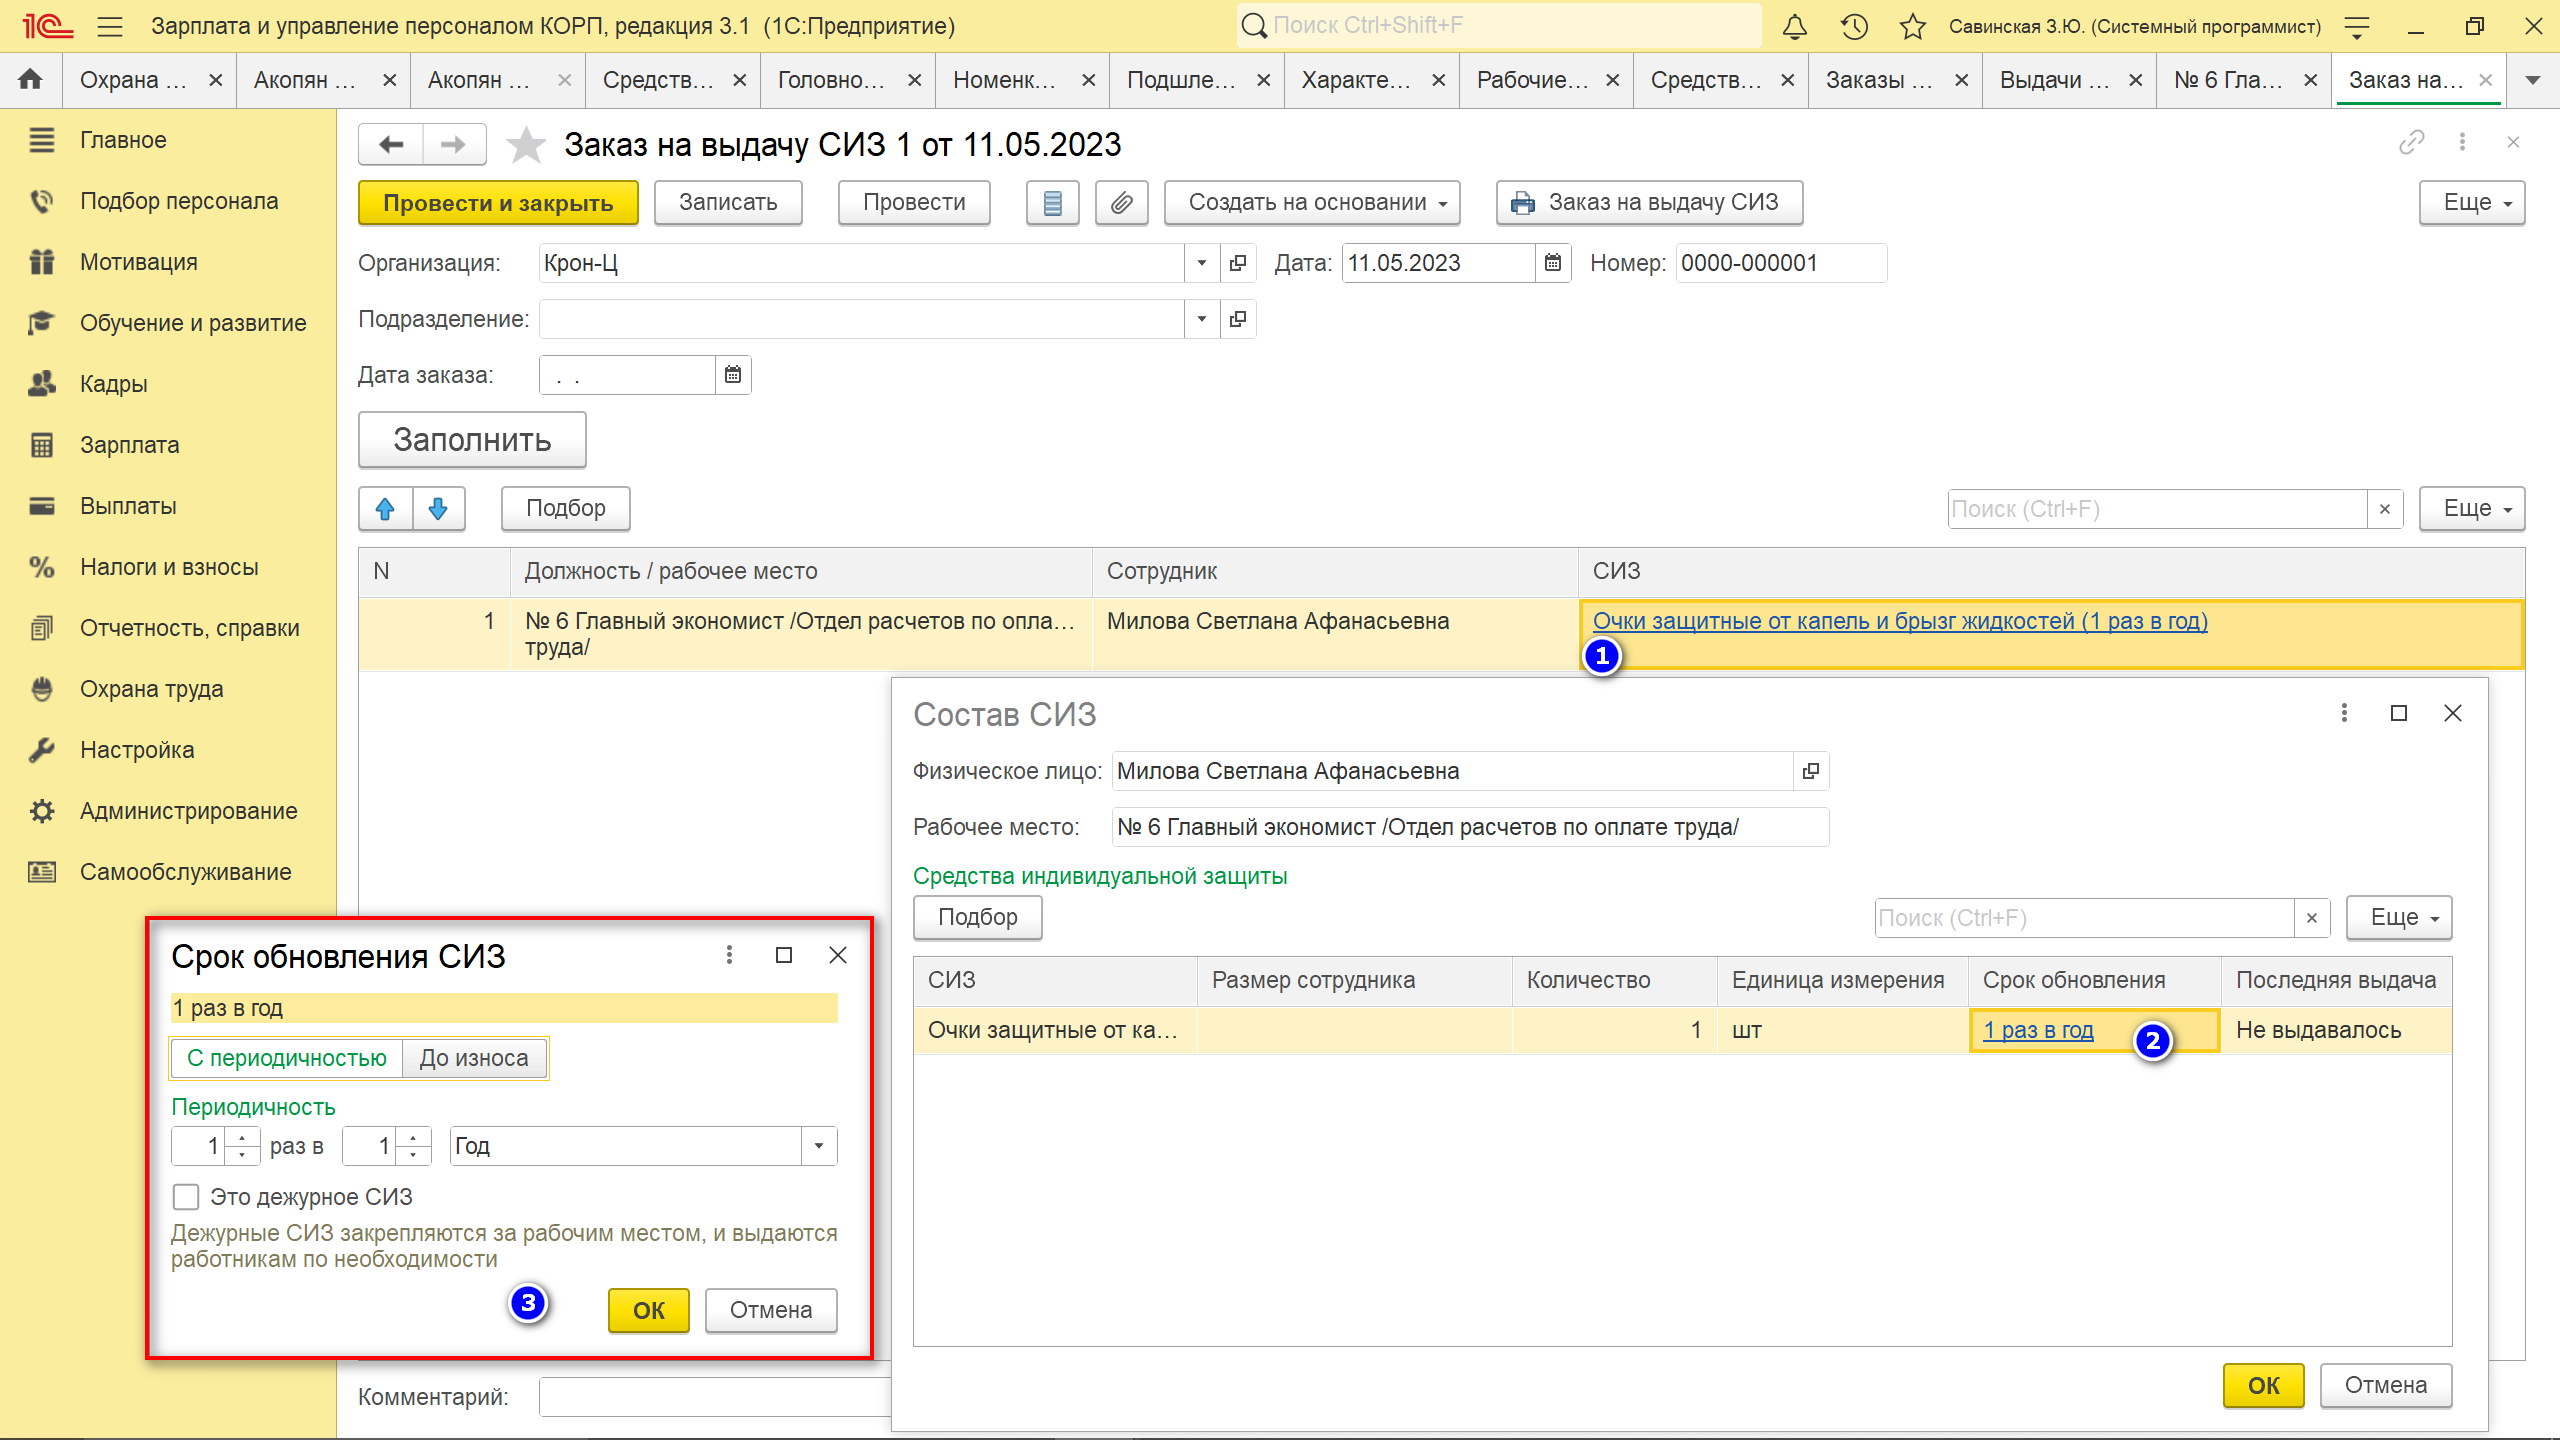Move row down with blue arrow
2560x1440 pixels.
click(x=438, y=509)
